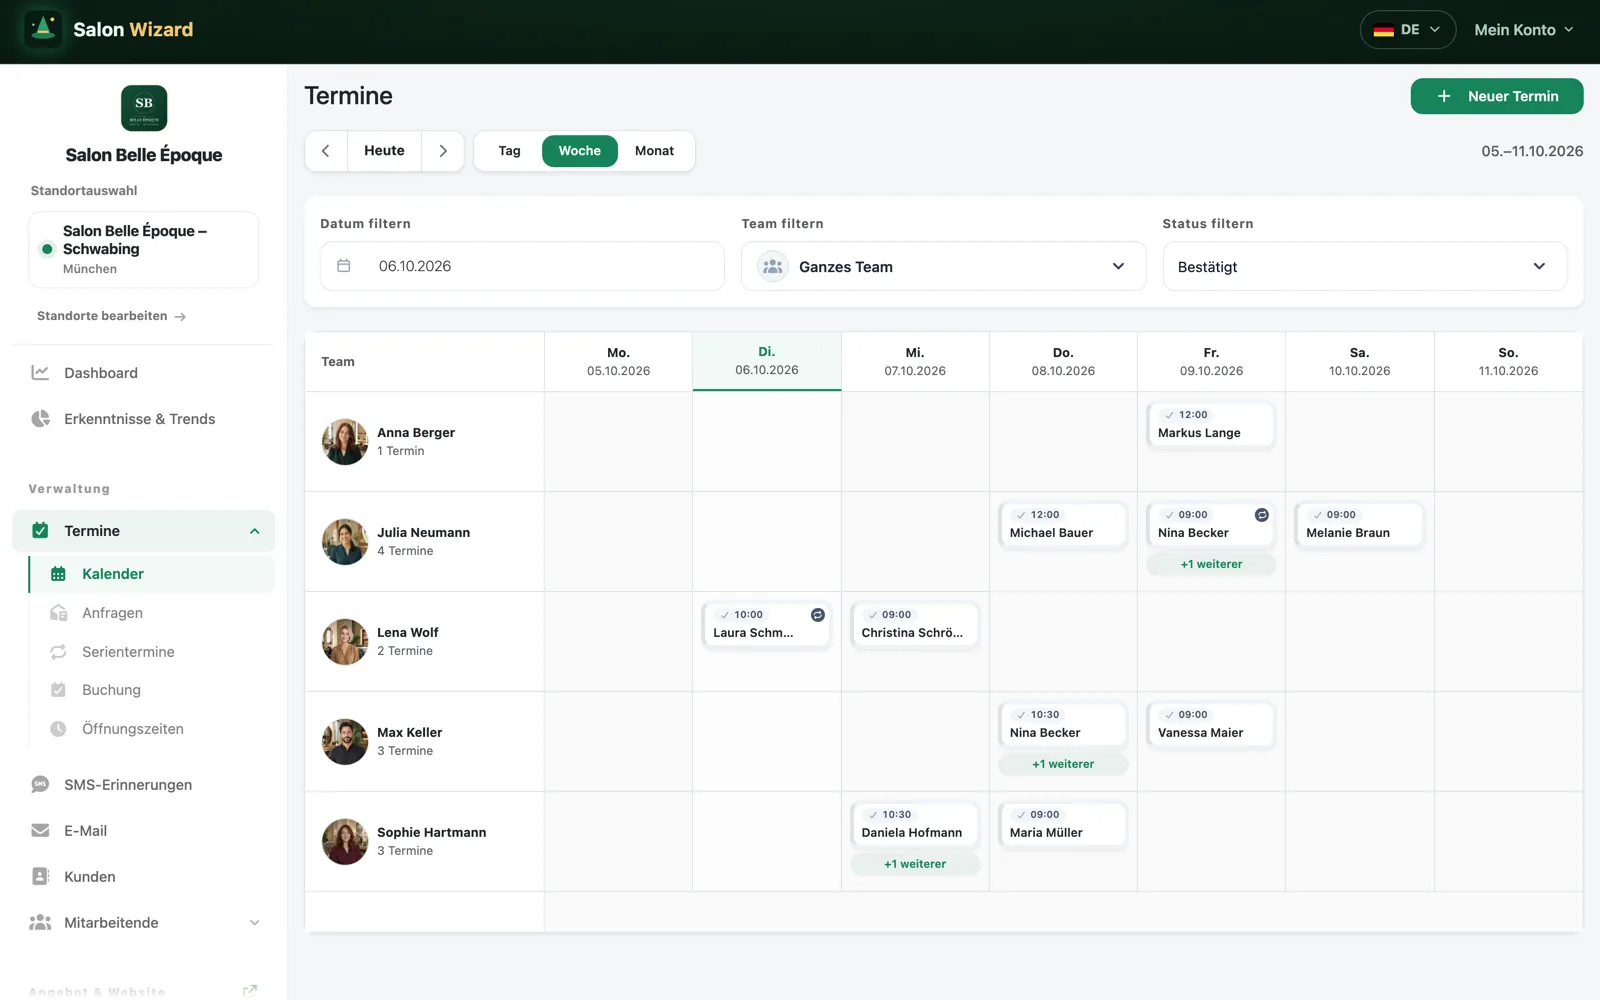Click the E-Mail envelope icon

point(40,831)
